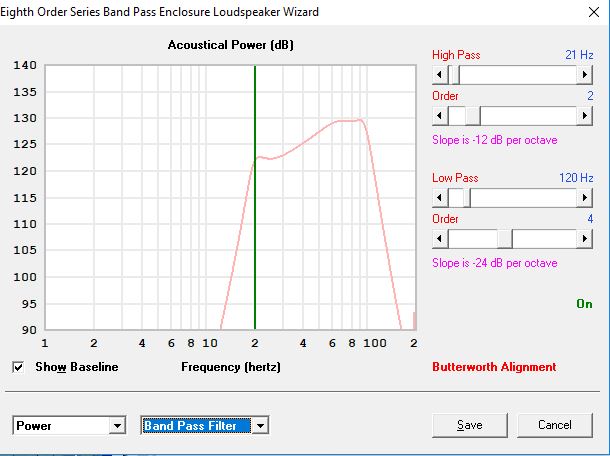Save the band pass filter settings
This screenshot has width=610, height=456.
[470, 425]
